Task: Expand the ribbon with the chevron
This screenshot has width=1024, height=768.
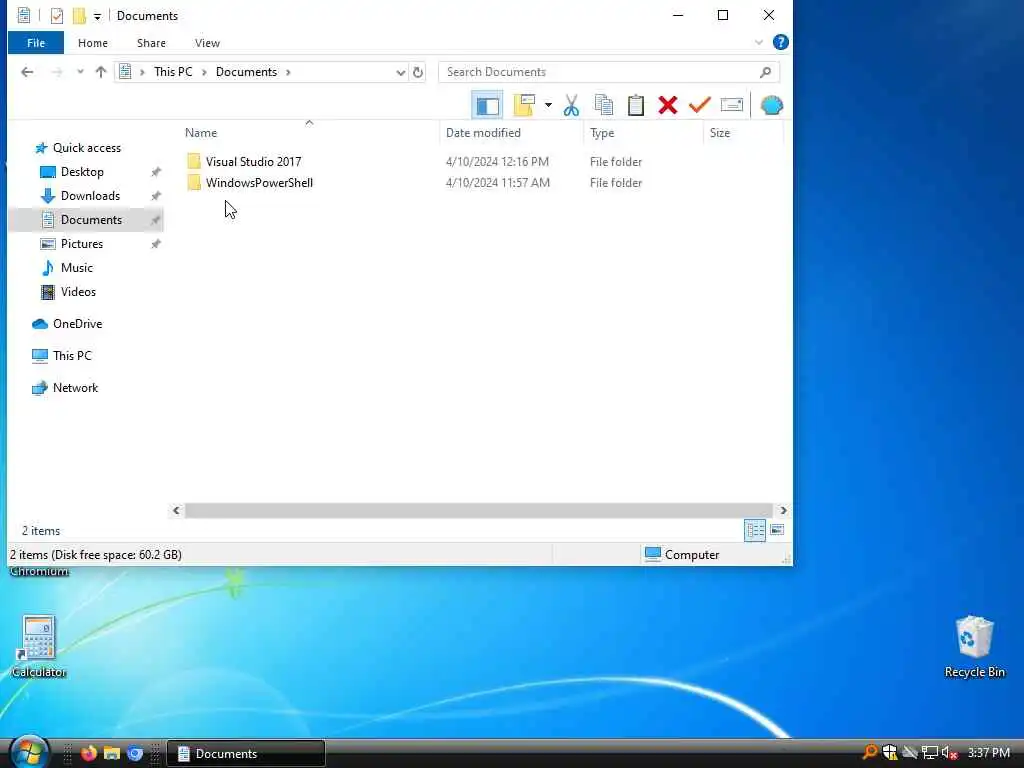Action: point(758,42)
